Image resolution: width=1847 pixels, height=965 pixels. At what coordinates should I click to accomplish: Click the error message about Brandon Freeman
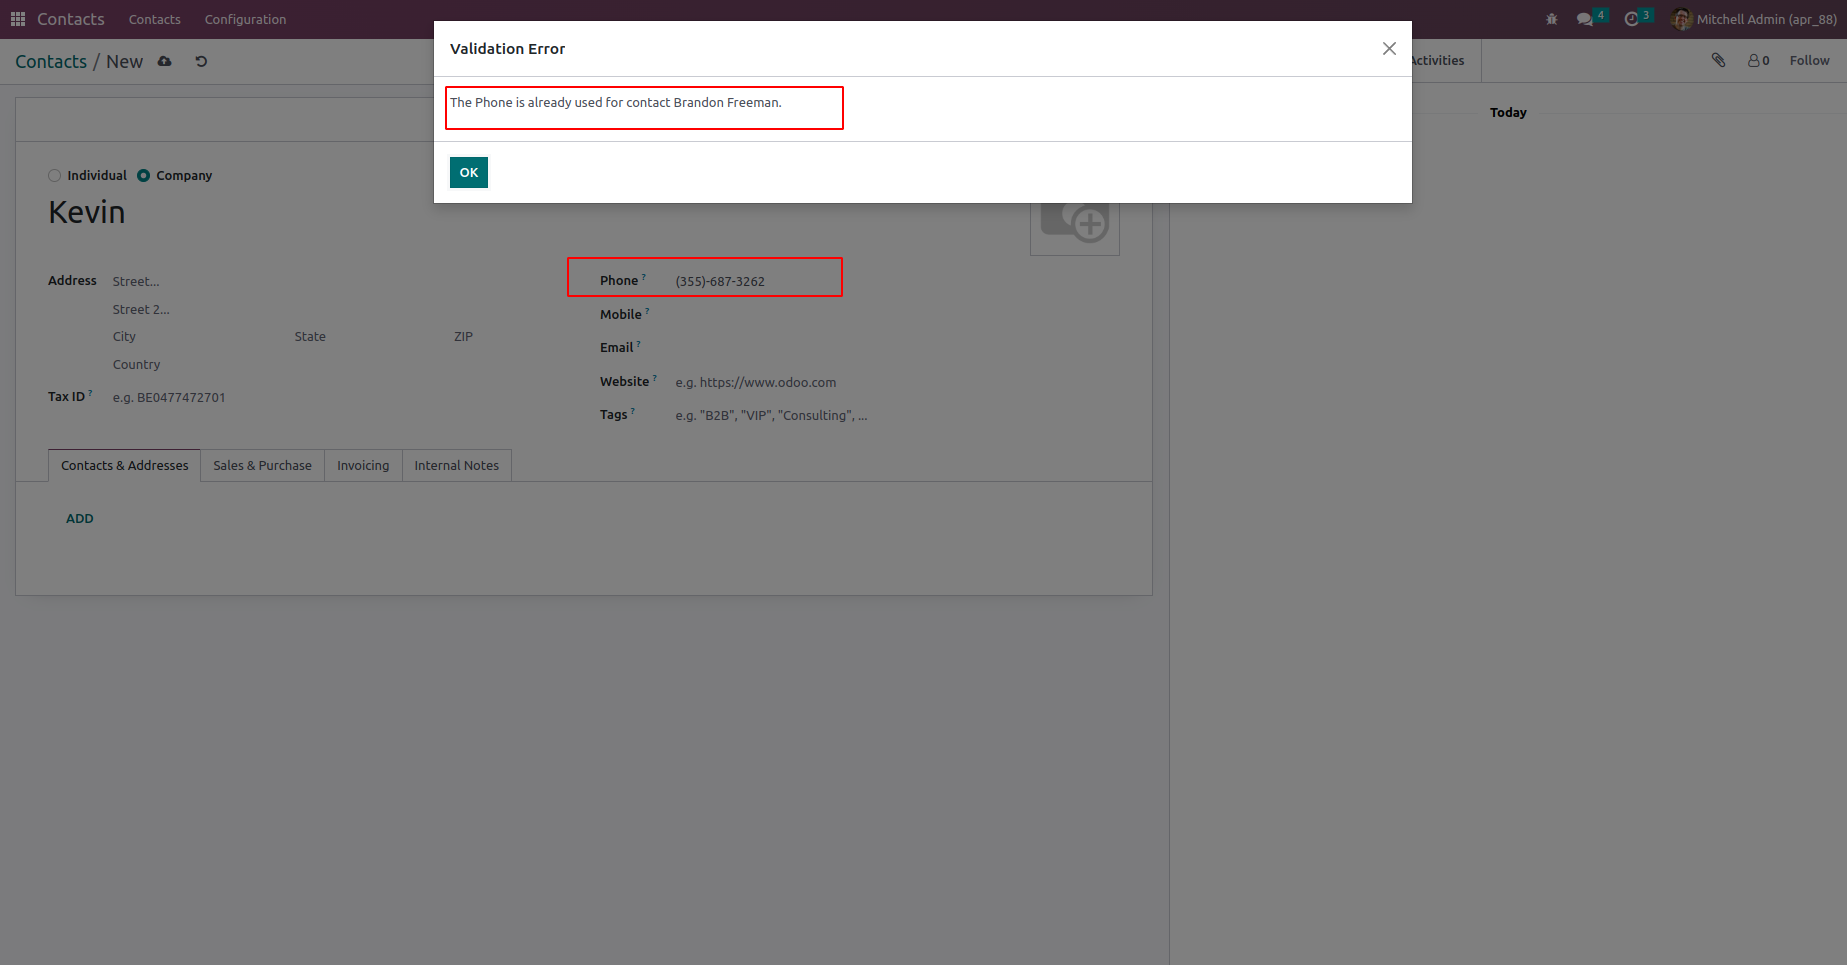pos(616,102)
